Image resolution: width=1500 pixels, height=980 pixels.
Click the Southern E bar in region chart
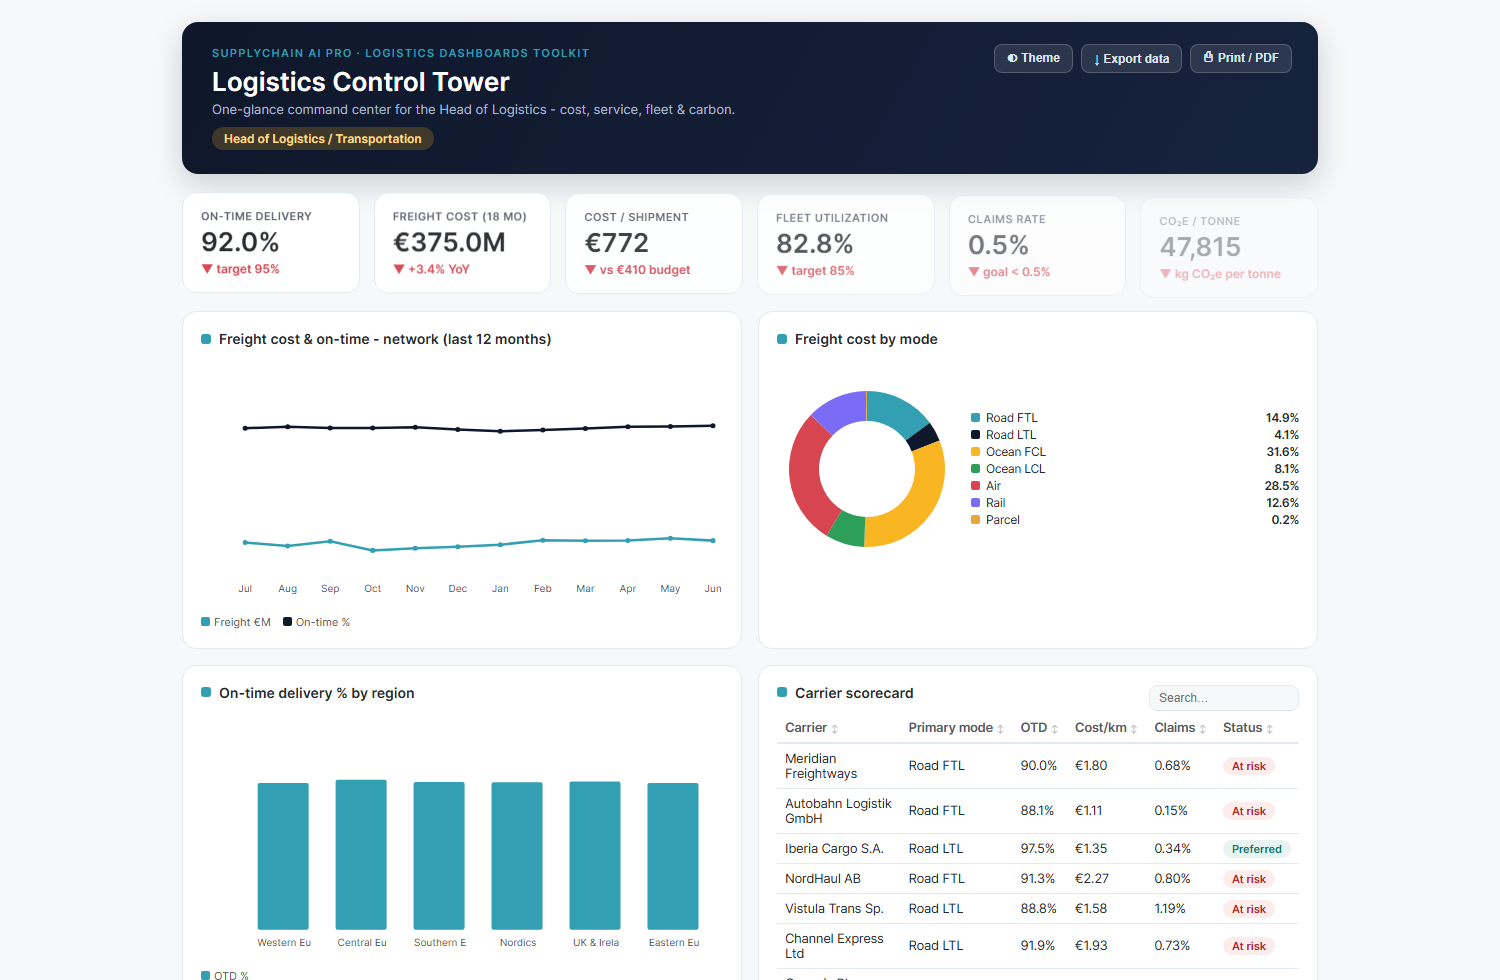(x=439, y=856)
